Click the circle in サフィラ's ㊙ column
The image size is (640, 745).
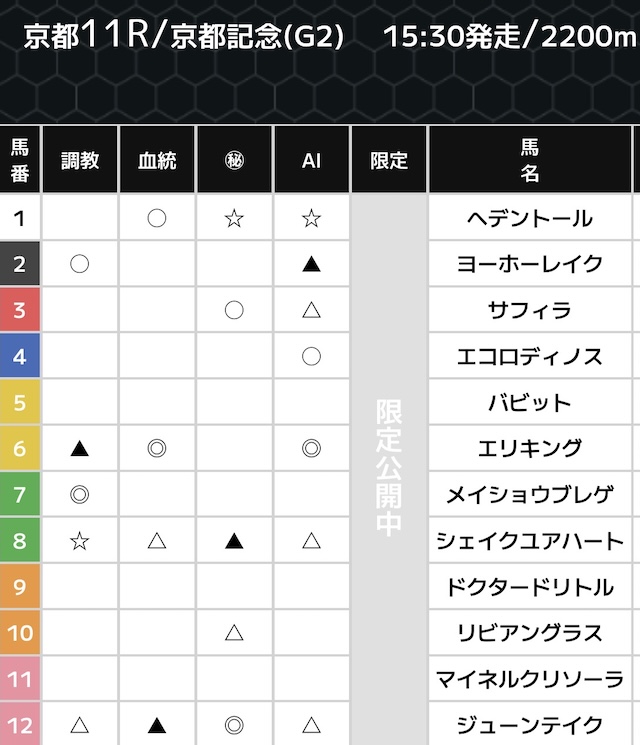point(234,311)
